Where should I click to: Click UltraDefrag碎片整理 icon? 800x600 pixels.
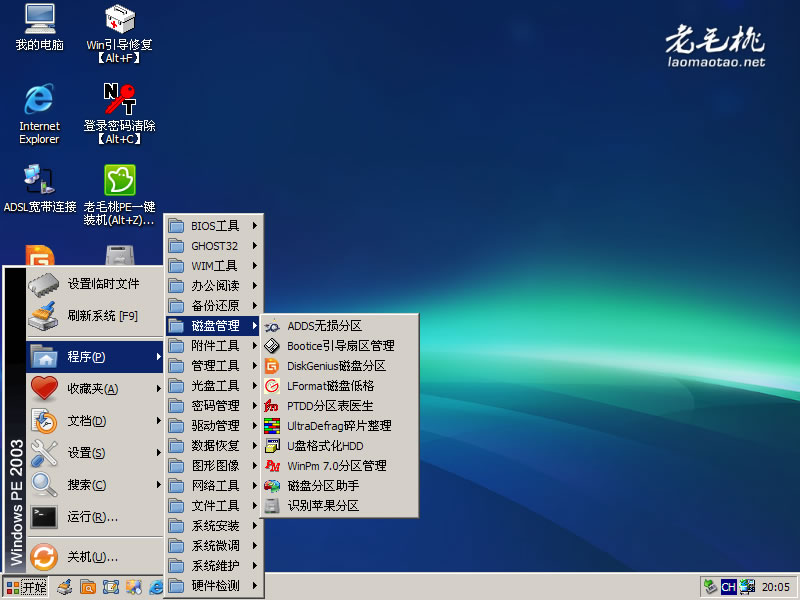click(x=272, y=426)
